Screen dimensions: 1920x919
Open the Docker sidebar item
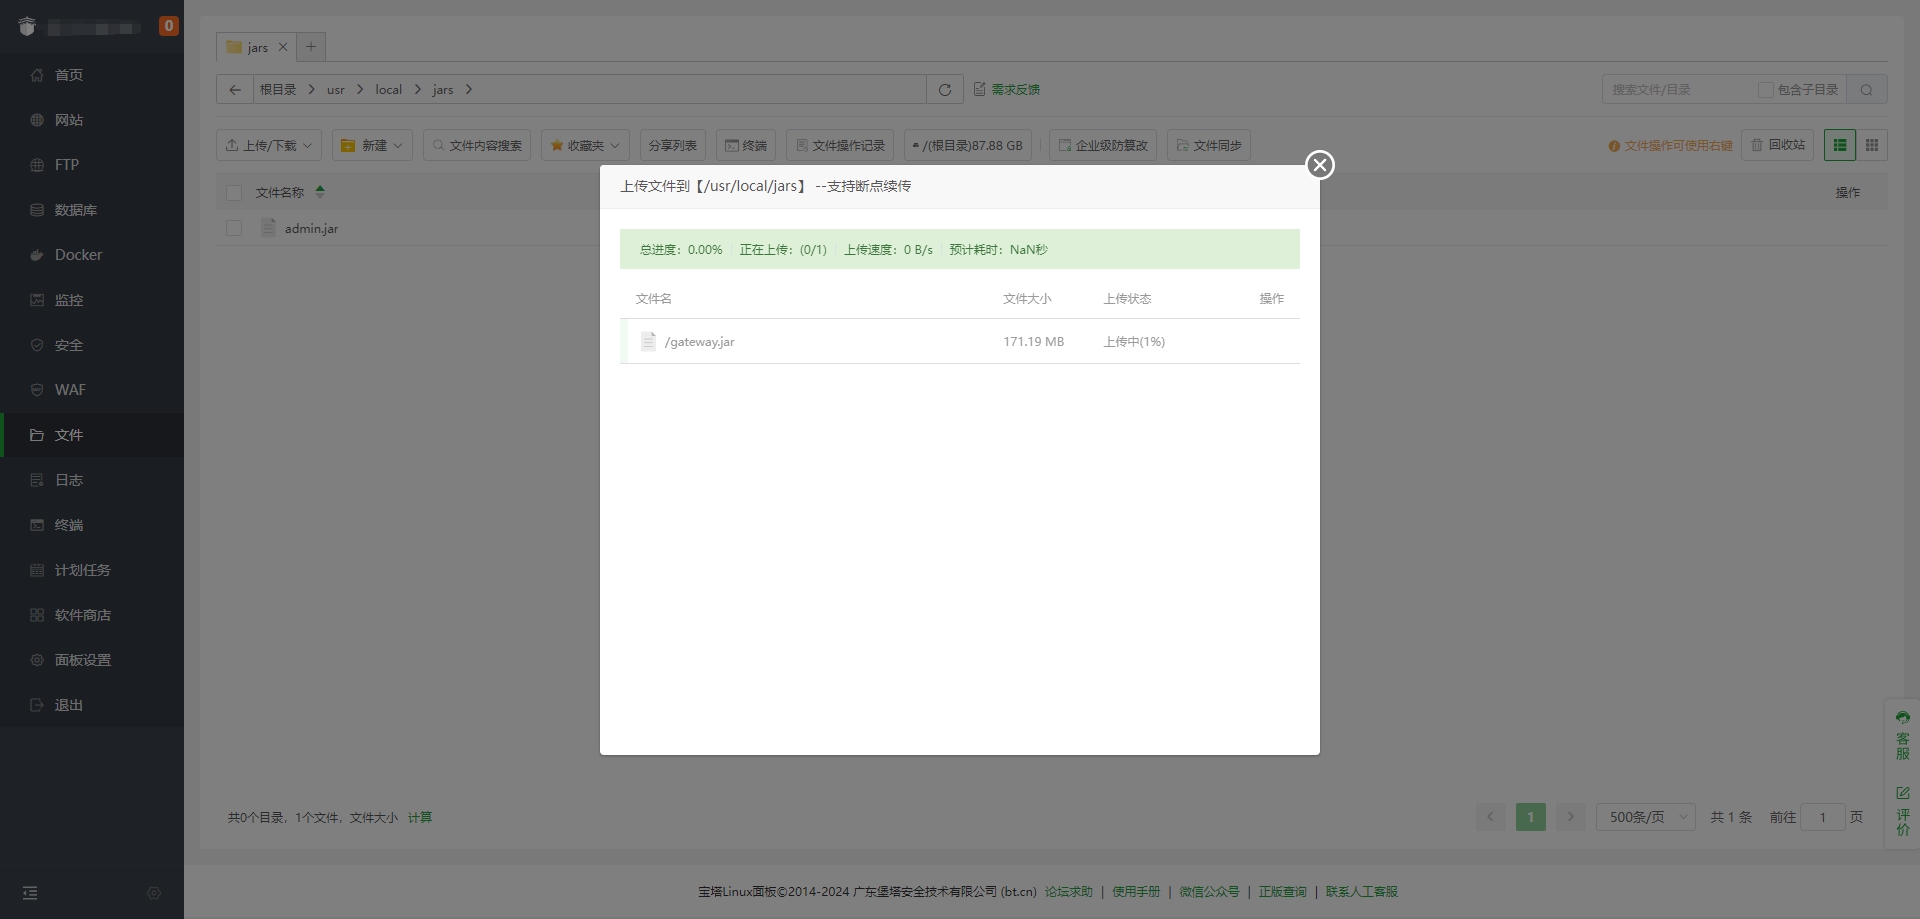point(78,255)
